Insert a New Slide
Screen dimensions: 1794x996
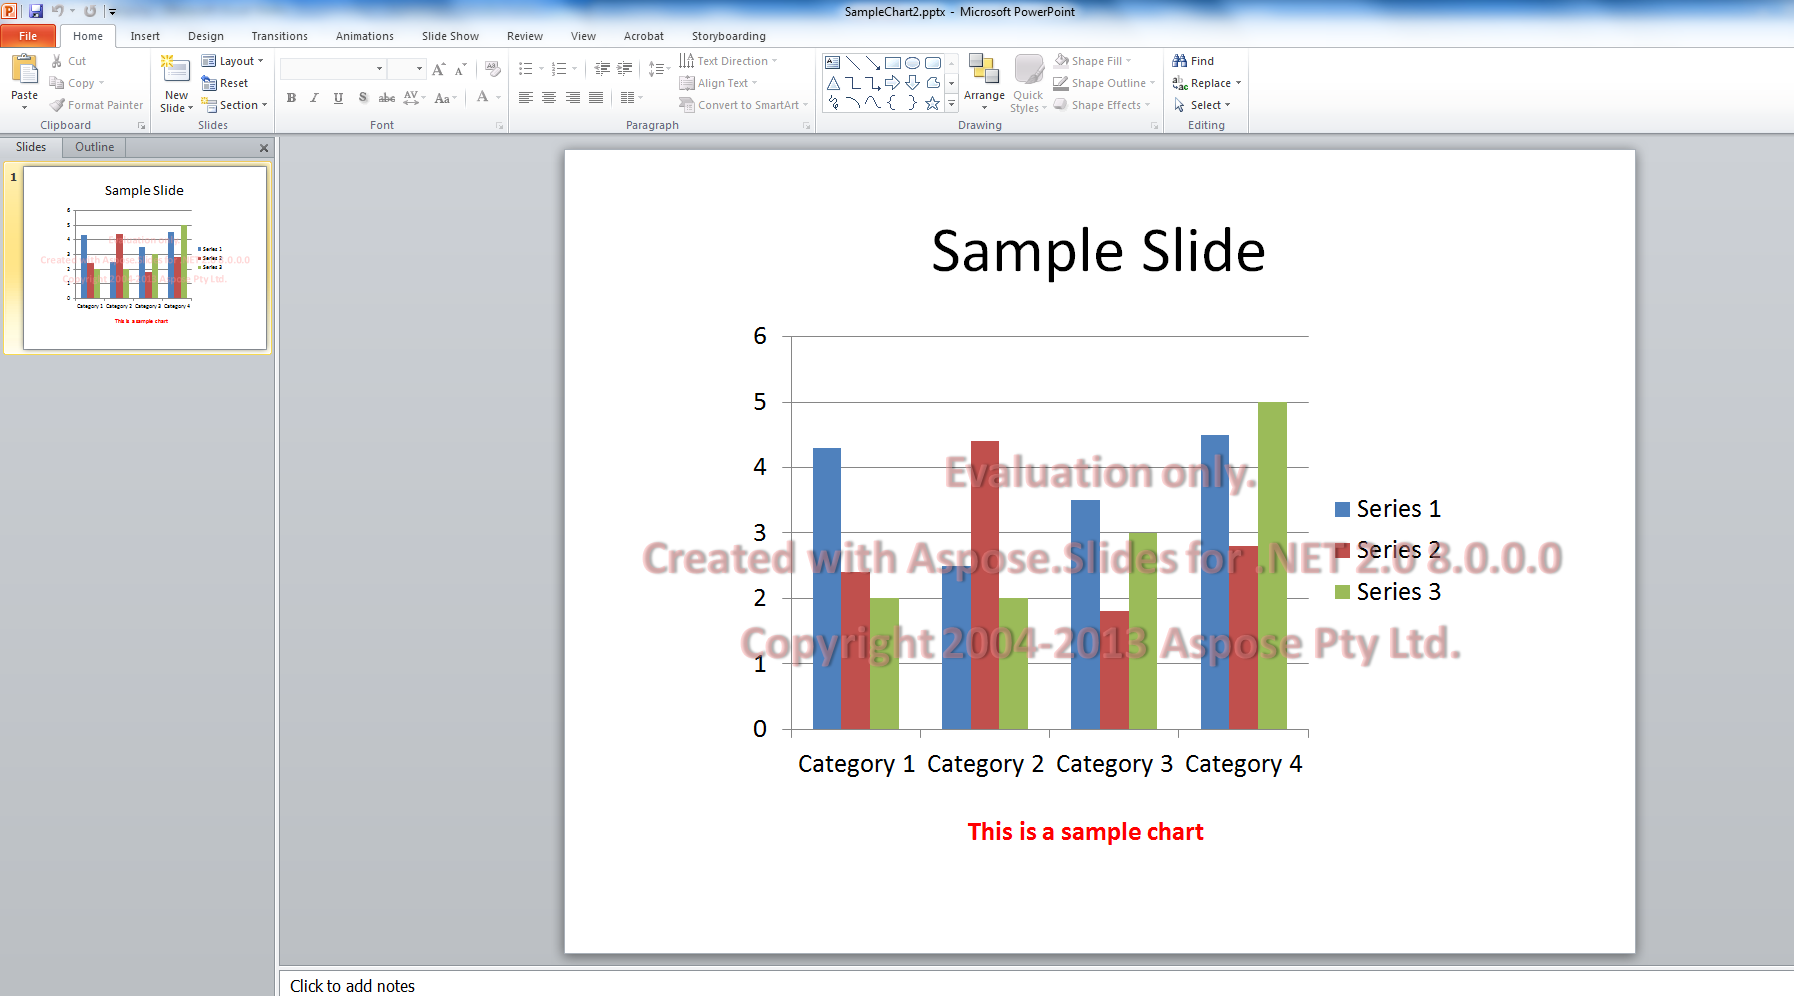[176, 84]
